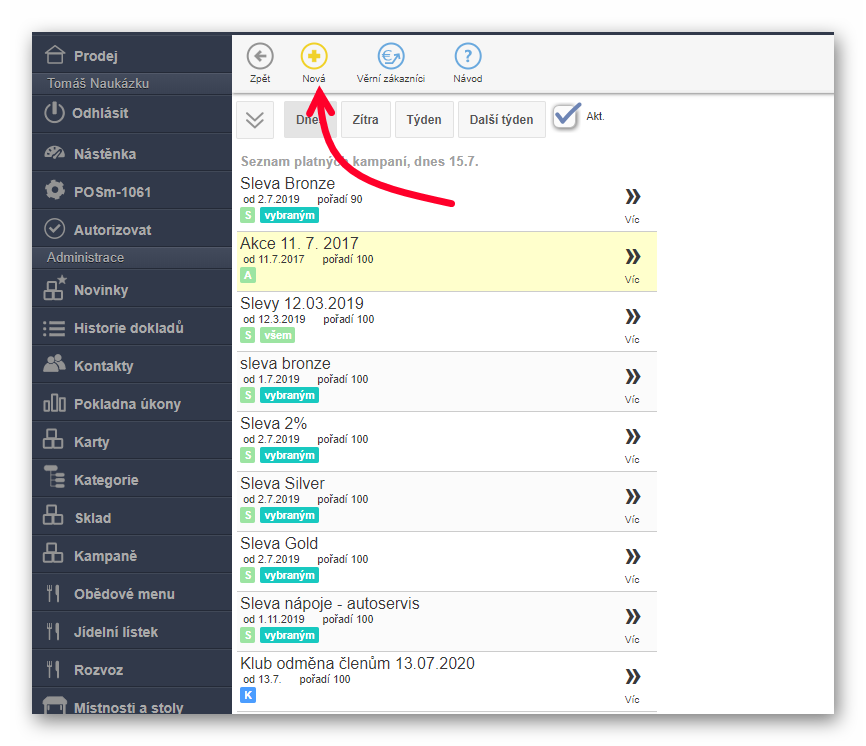Click the Odhlásit power icon
Image resolution: width=866 pixels, height=746 pixels.
coord(54,113)
